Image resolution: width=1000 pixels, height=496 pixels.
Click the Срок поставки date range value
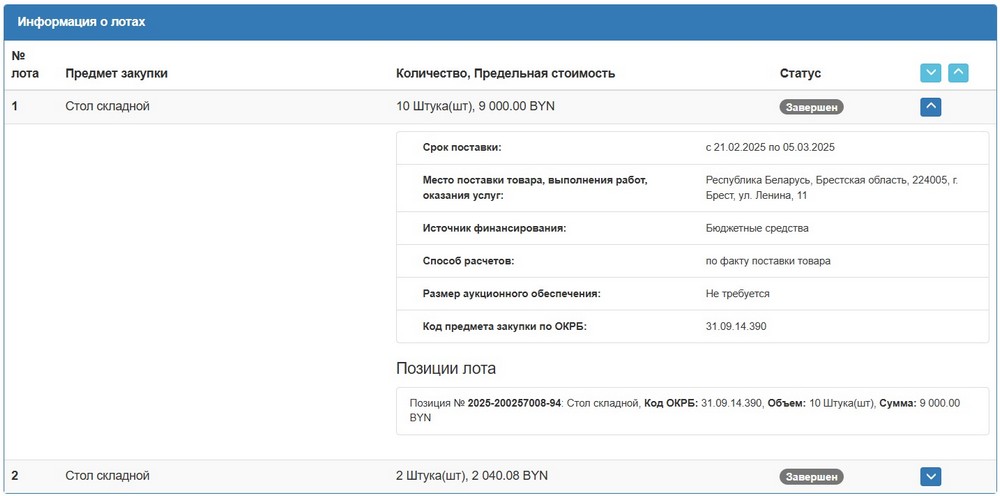click(x=769, y=147)
